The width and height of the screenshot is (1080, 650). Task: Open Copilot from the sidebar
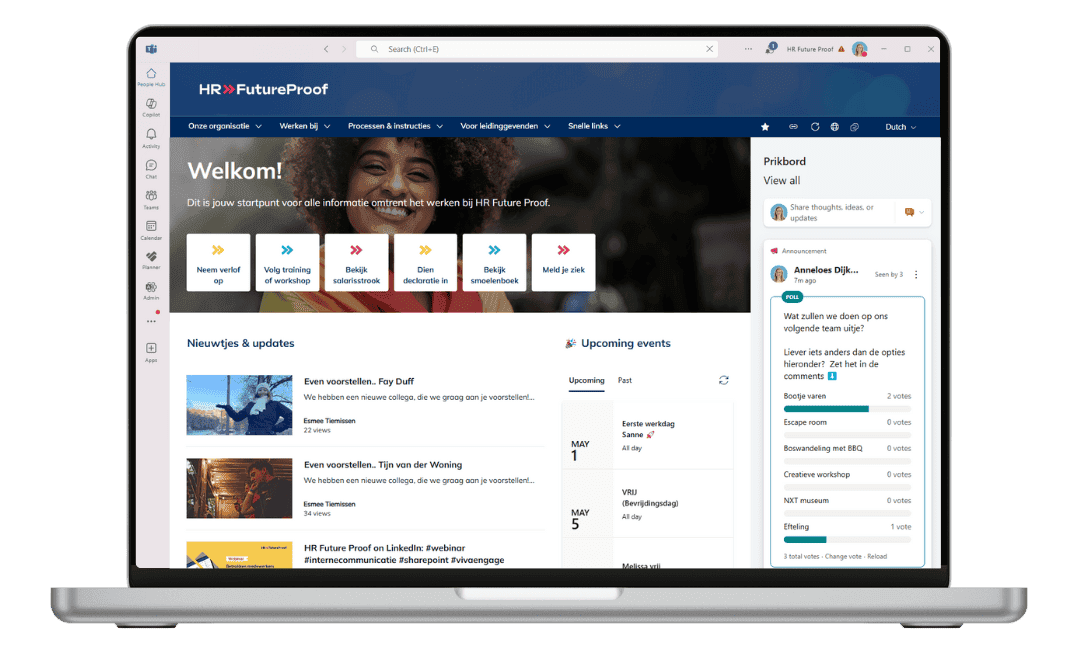click(151, 107)
